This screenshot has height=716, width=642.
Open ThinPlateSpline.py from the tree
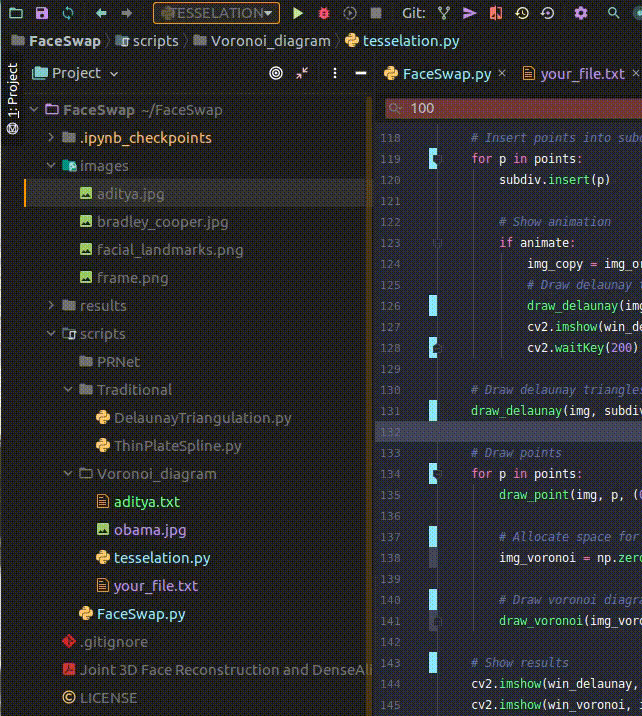[x=178, y=446]
